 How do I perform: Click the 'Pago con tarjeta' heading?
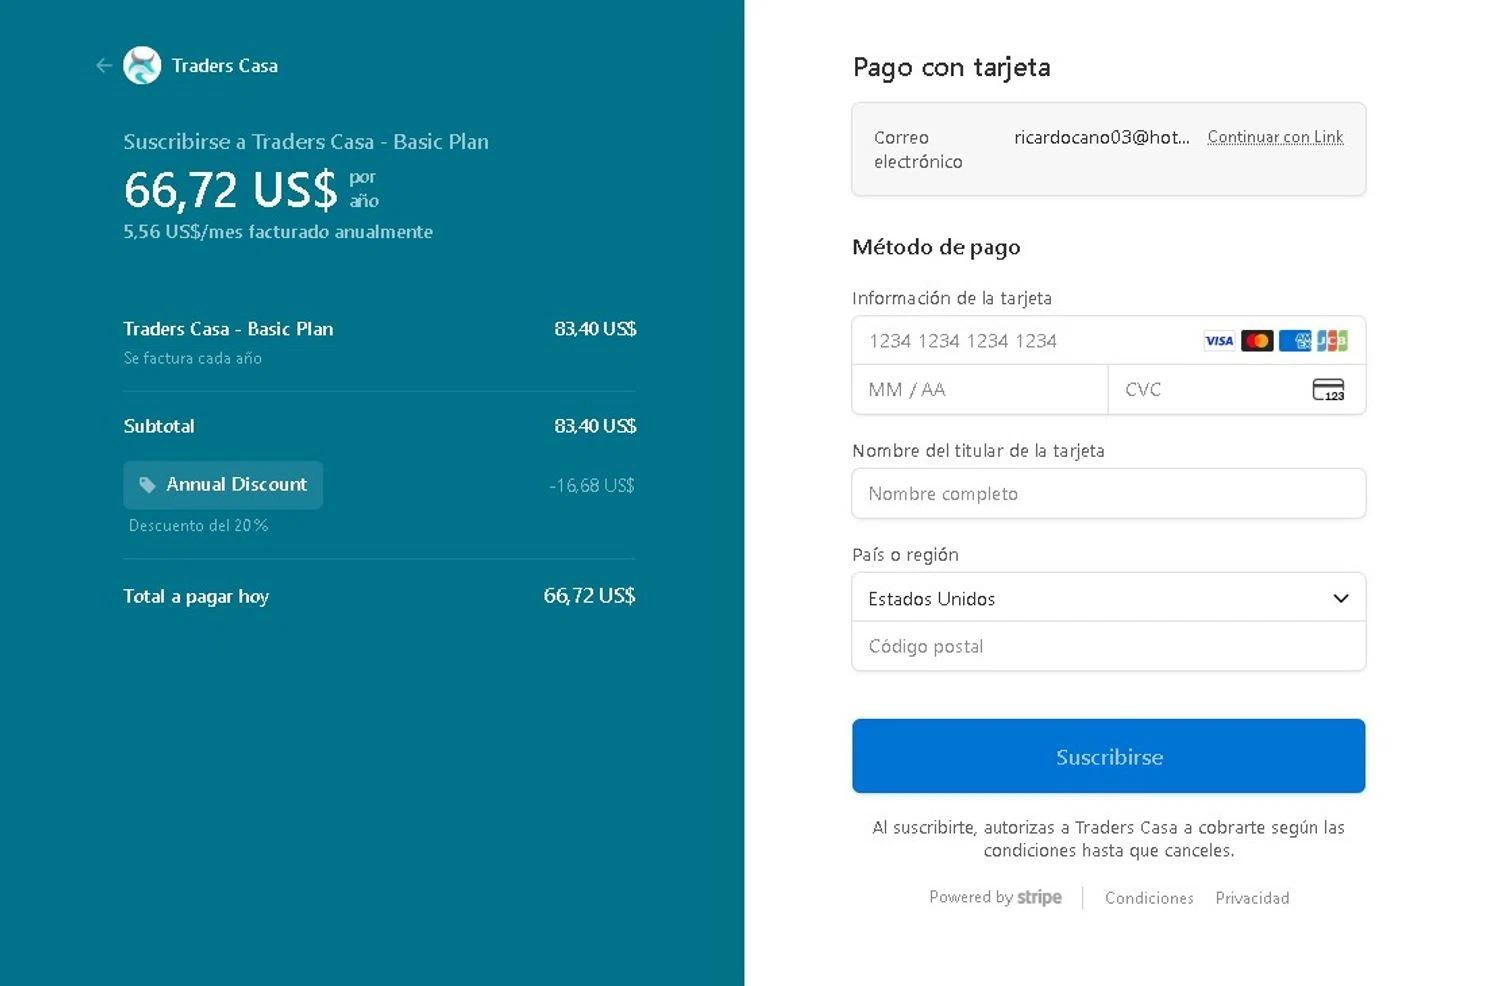pyautogui.click(x=952, y=67)
